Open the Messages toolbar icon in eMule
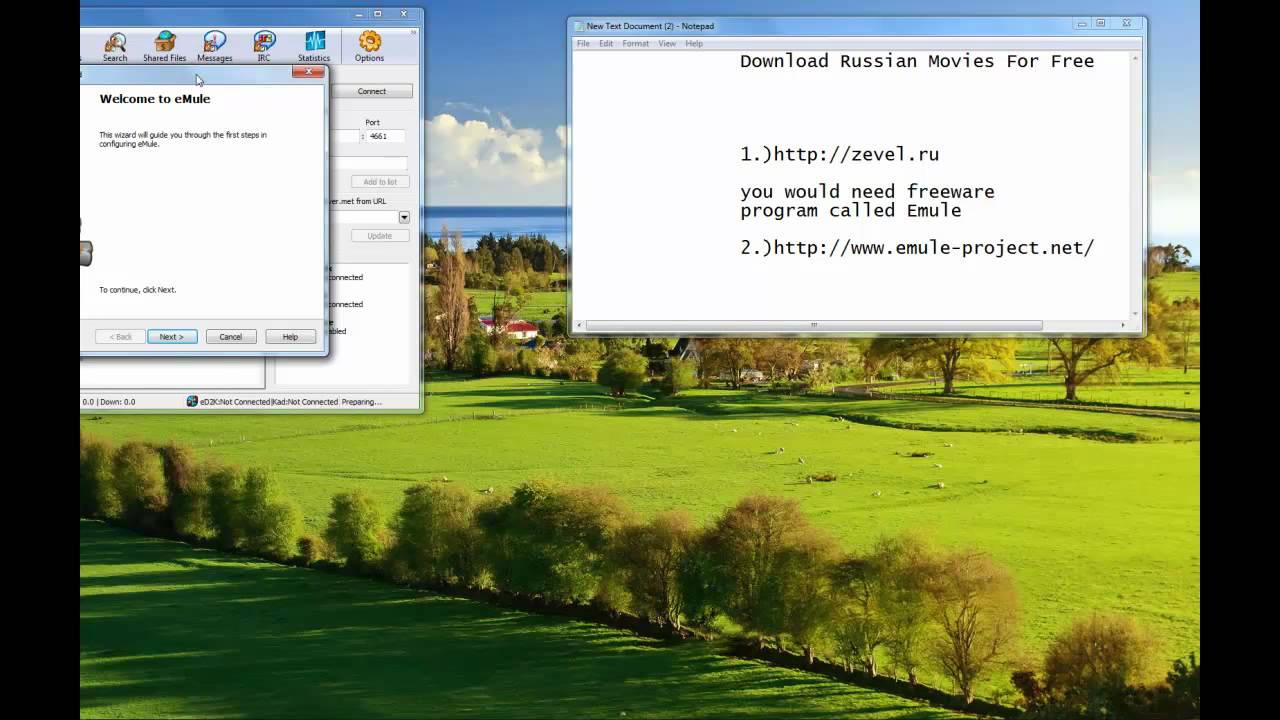1280x720 pixels. coord(214,46)
